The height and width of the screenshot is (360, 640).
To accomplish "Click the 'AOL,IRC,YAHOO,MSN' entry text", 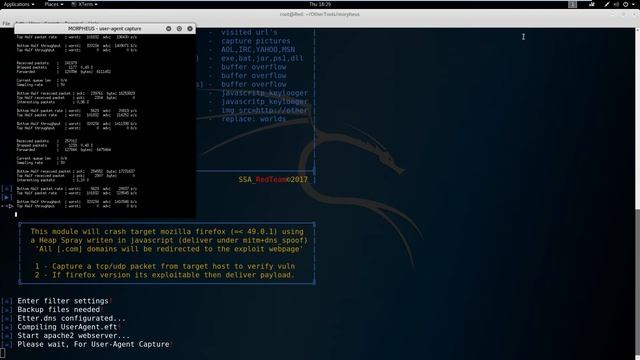I will coord(258,49).
